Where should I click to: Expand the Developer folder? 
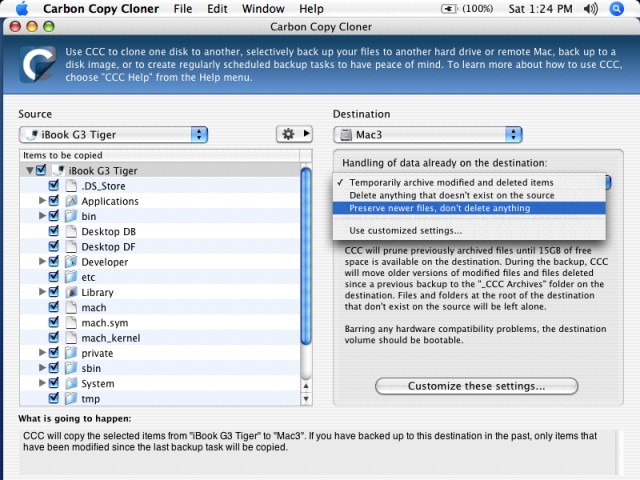(x=42, y=261)
